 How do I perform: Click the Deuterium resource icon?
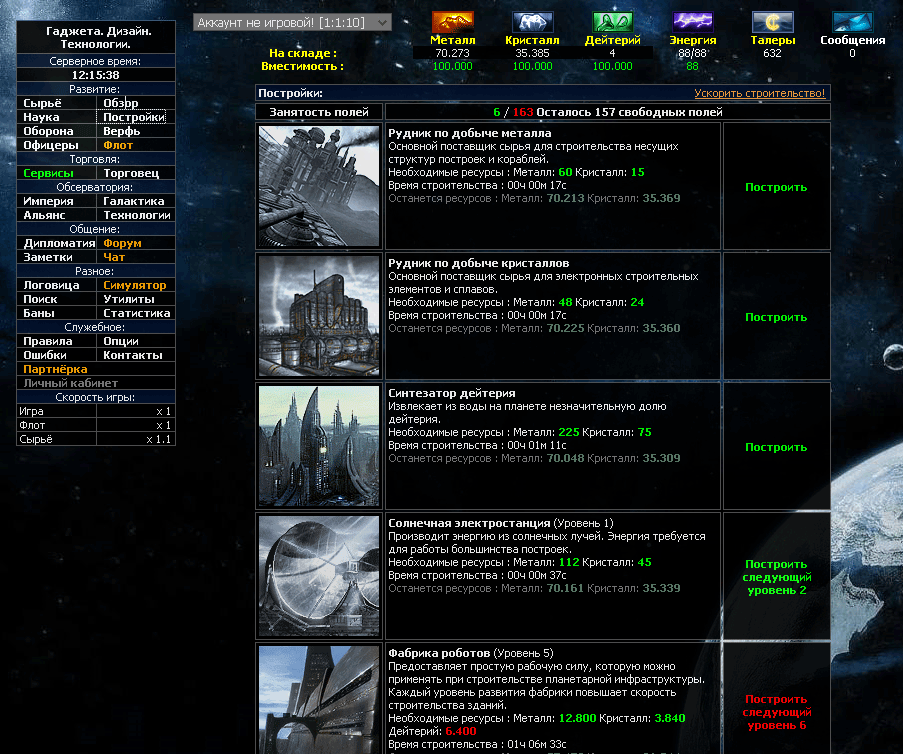click(612, 22)
